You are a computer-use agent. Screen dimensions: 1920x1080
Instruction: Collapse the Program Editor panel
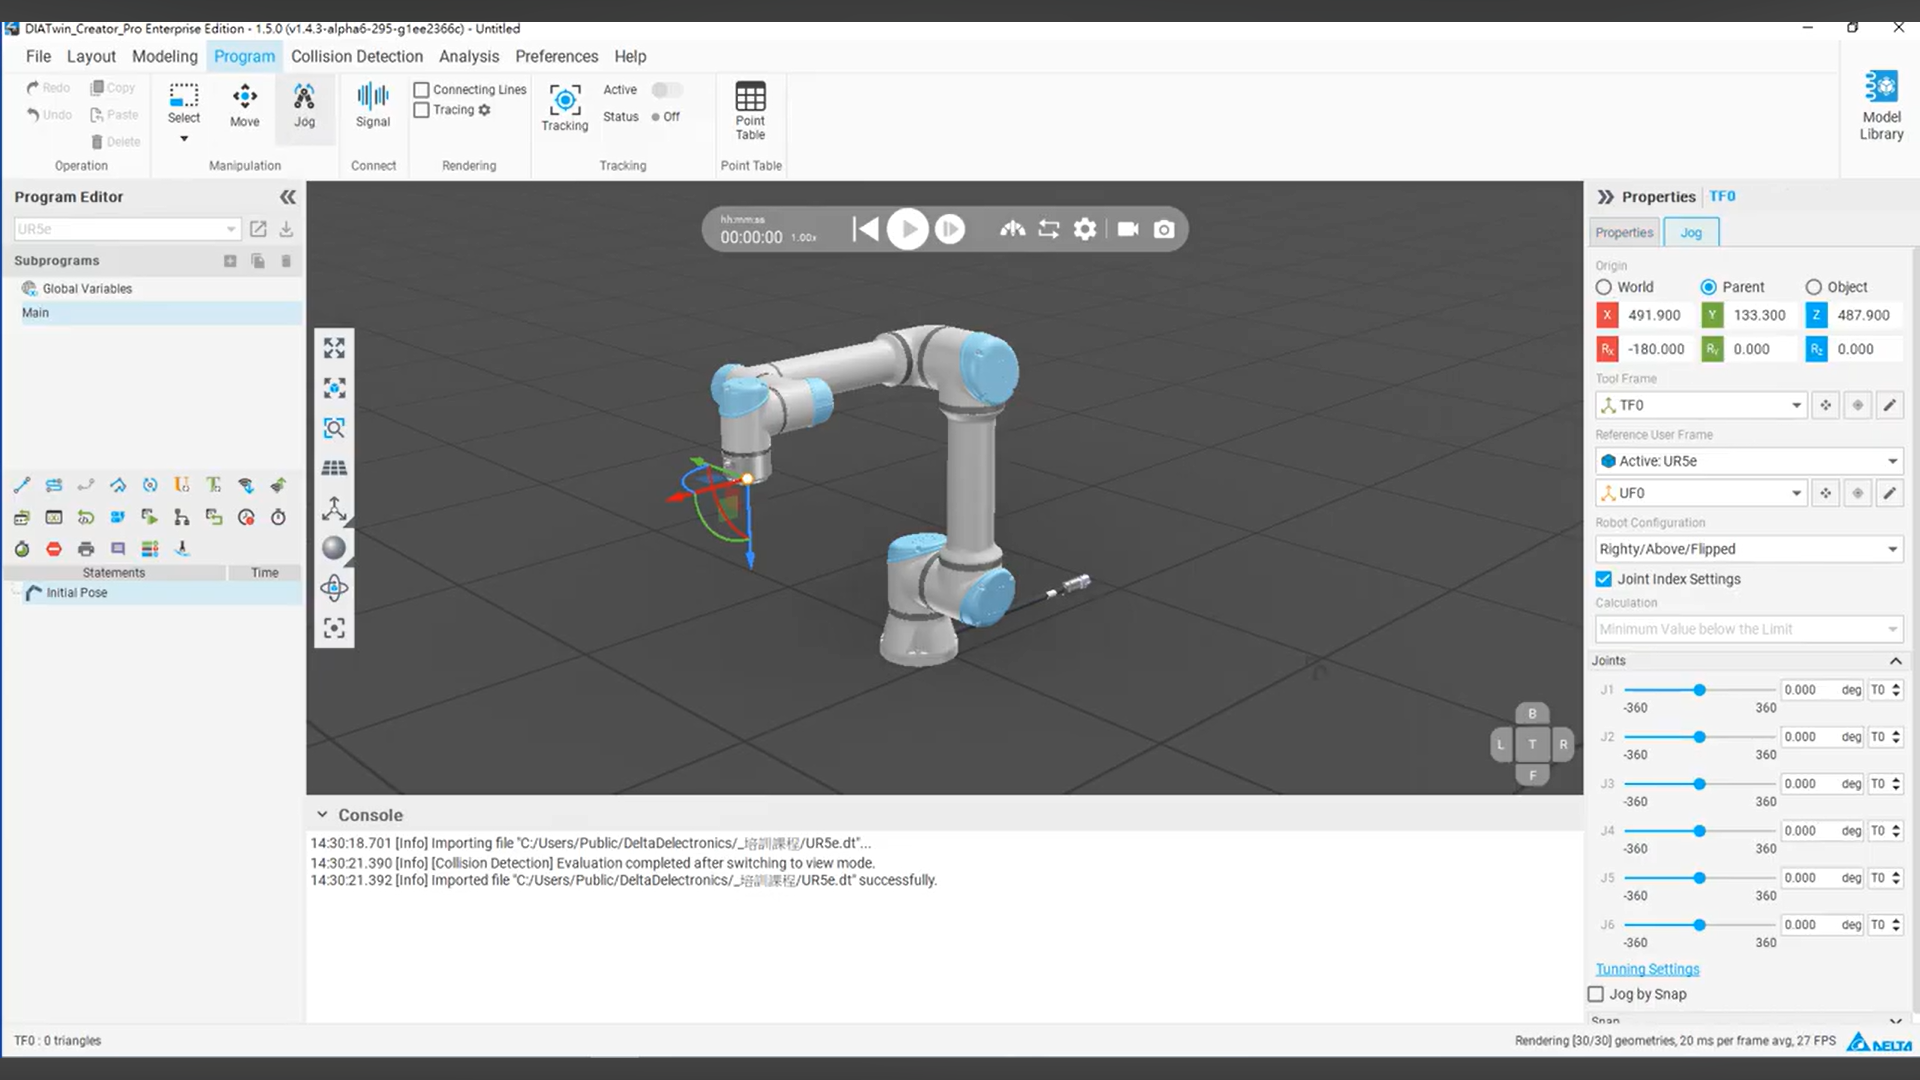288,197
